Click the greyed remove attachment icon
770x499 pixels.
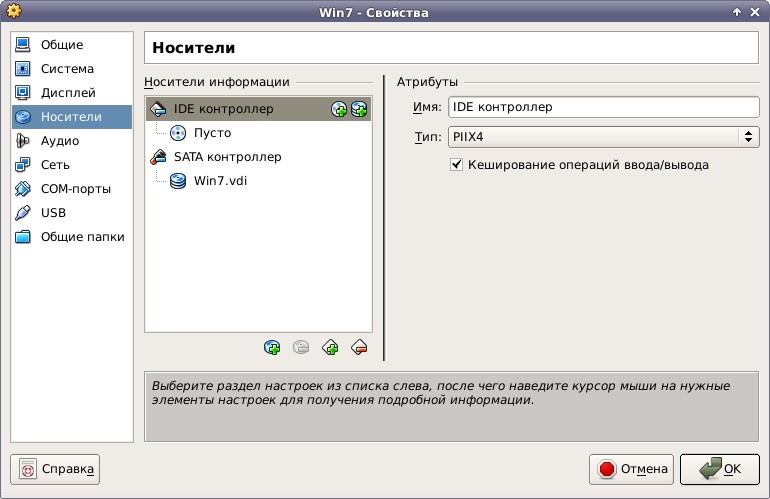301,348
